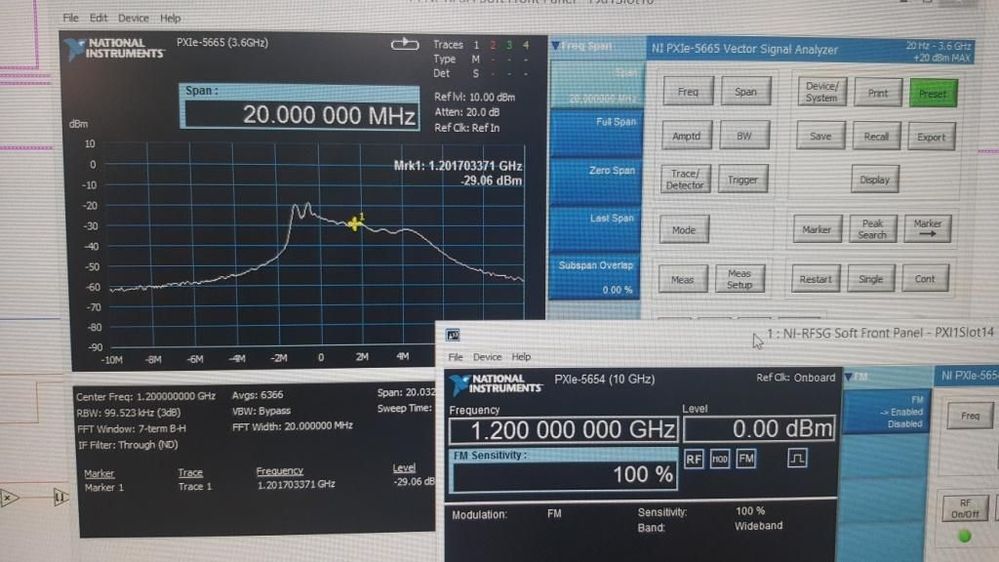
Task: Toggle the MOD modulation icon
Action: click(720, 459)
